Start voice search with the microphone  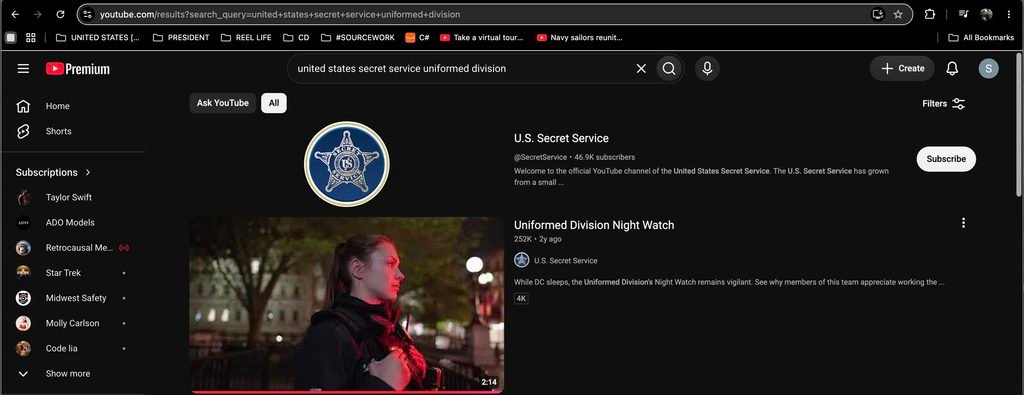pyautogui.click(x=707, y=69)
